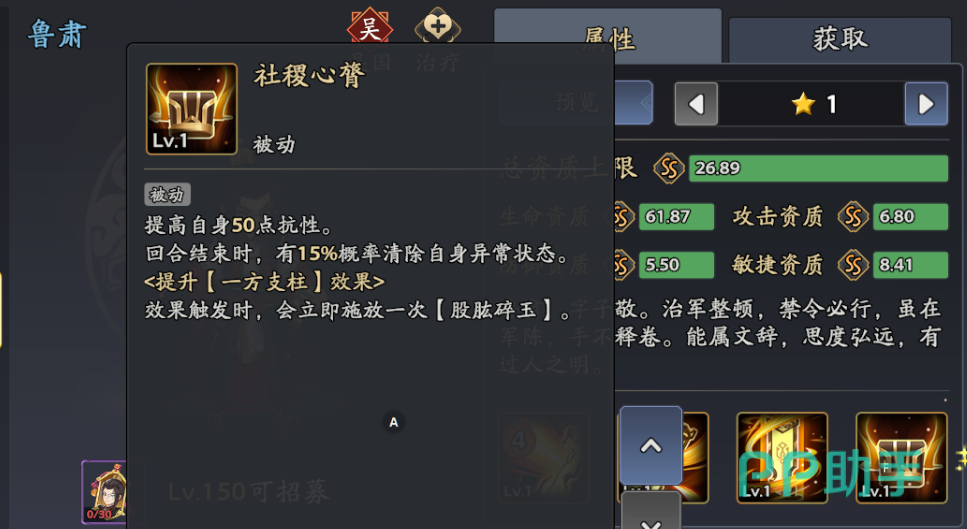This screenshot has width=967, height=529.
Task: Select the rightmost Lv.1 chest skill icon
Action: 901,457
